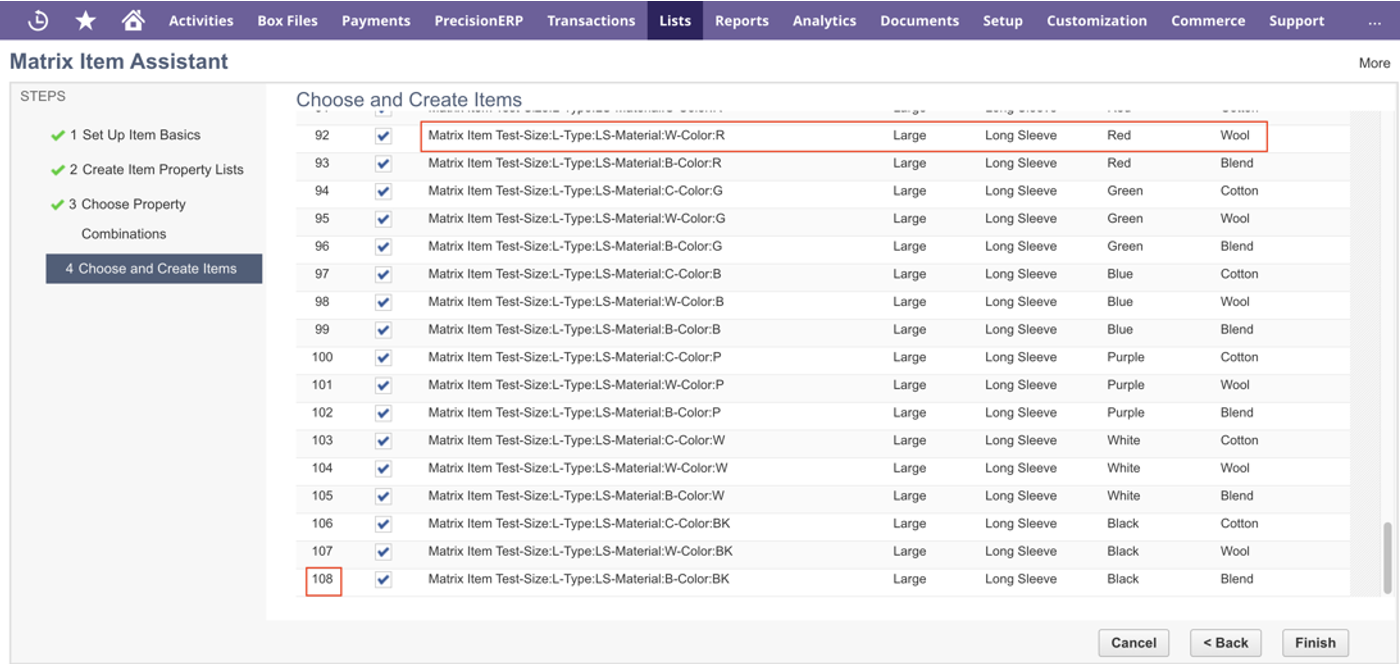Viewport: 1400px width, 664px height.
Task: Click the Finish button
Action: pyautogui.click(x=1315, y=643)
